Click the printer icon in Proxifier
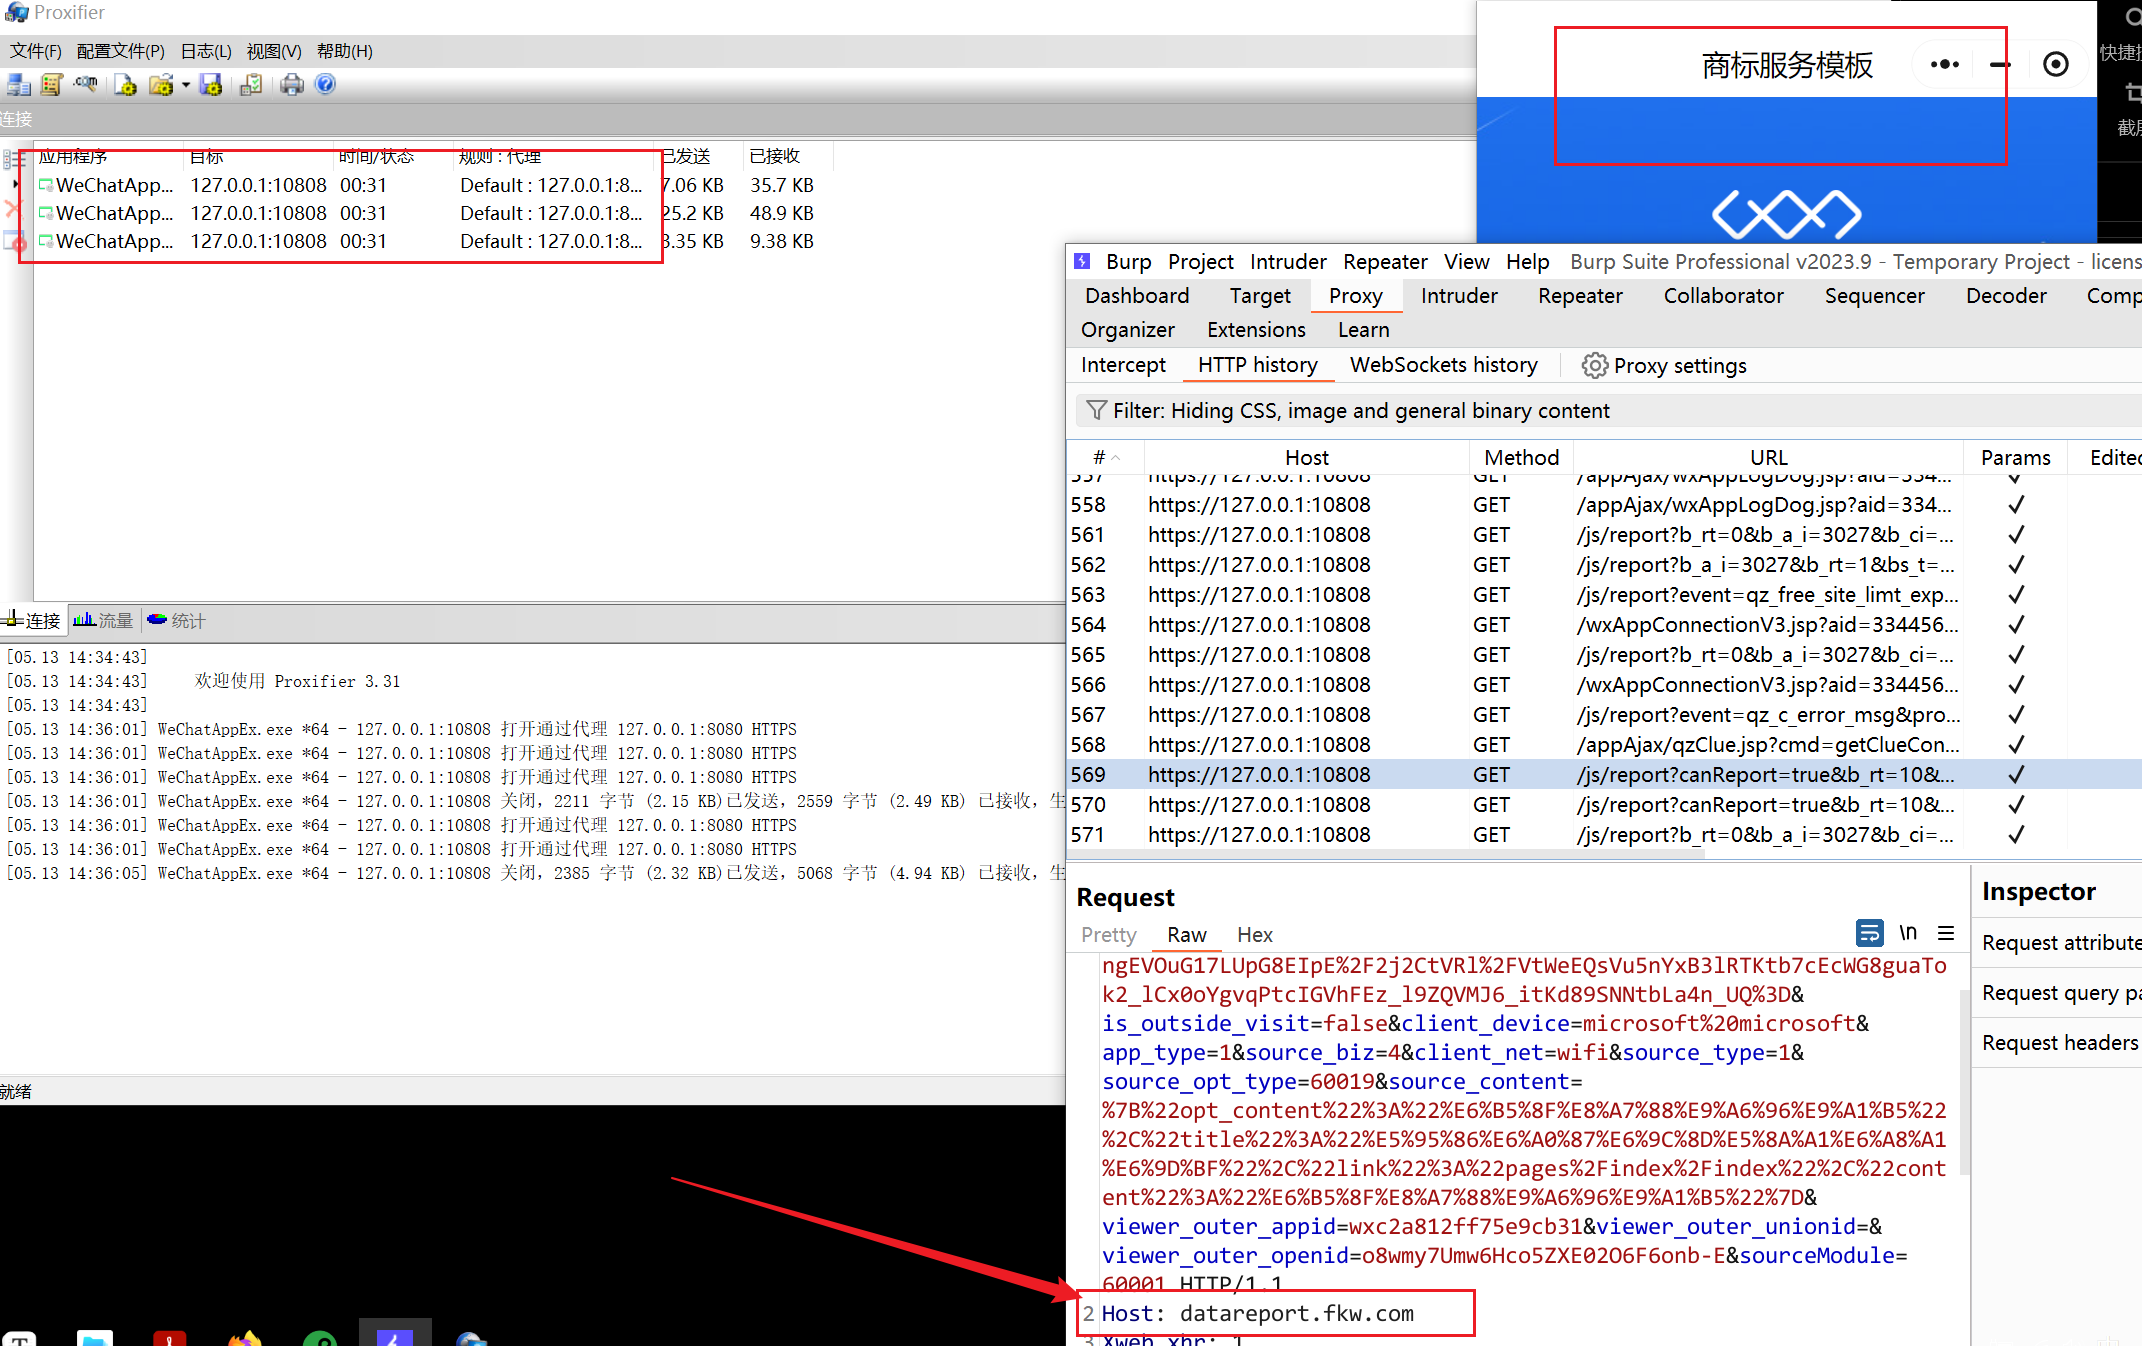2142x1346 pixels. pyautogui.click(x=292, y=85)
